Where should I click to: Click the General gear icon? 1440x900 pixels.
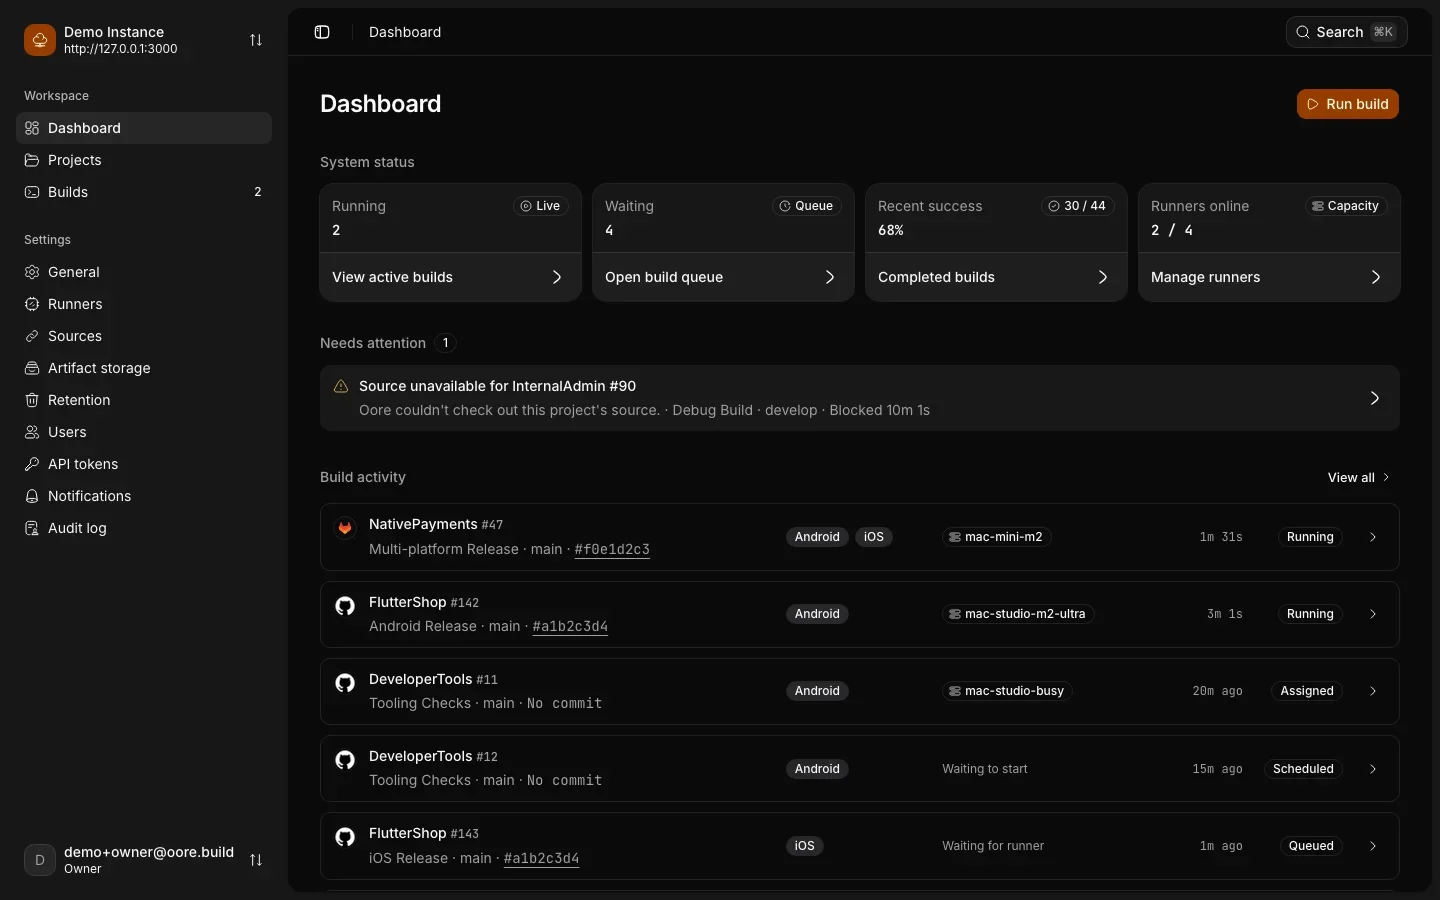click(32, 272)
